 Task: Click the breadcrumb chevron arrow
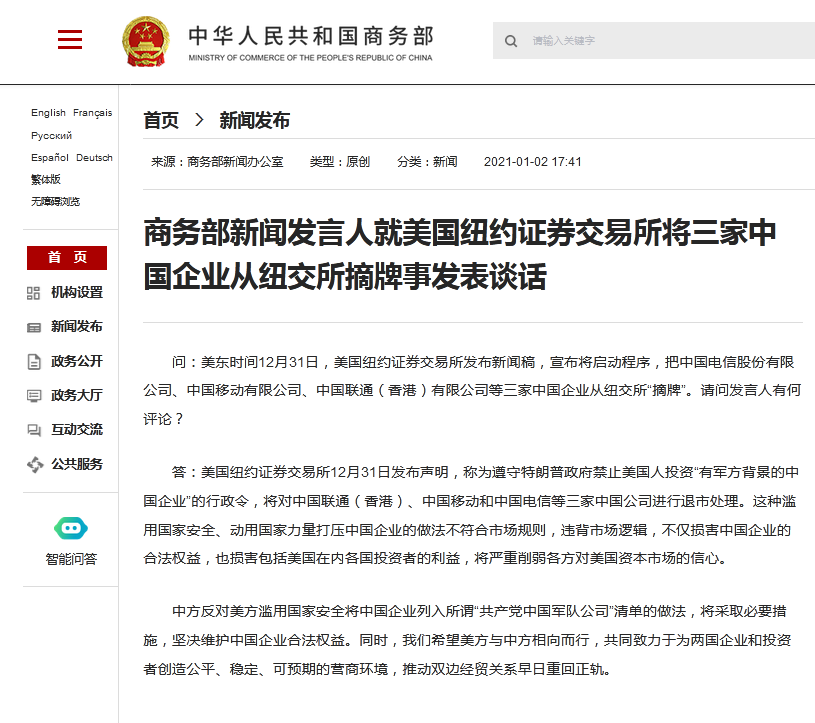[199, 120]
